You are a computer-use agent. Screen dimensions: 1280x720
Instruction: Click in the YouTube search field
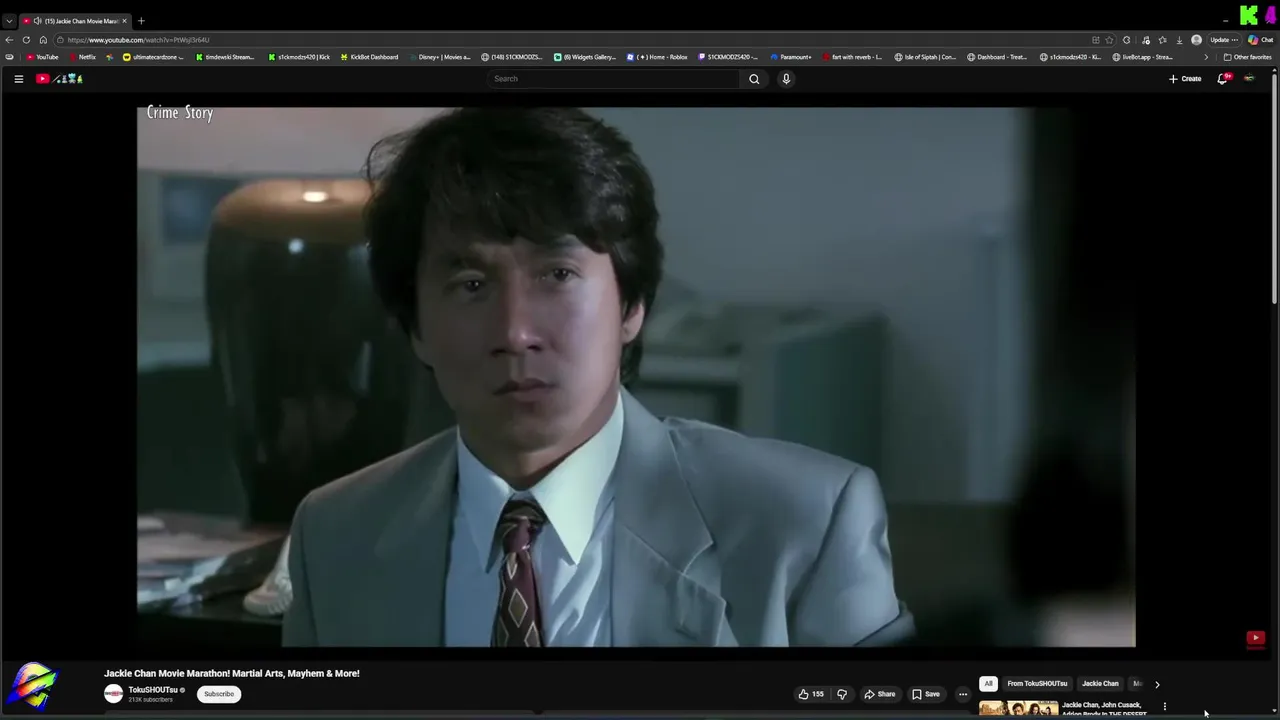(x=615, y=79)
